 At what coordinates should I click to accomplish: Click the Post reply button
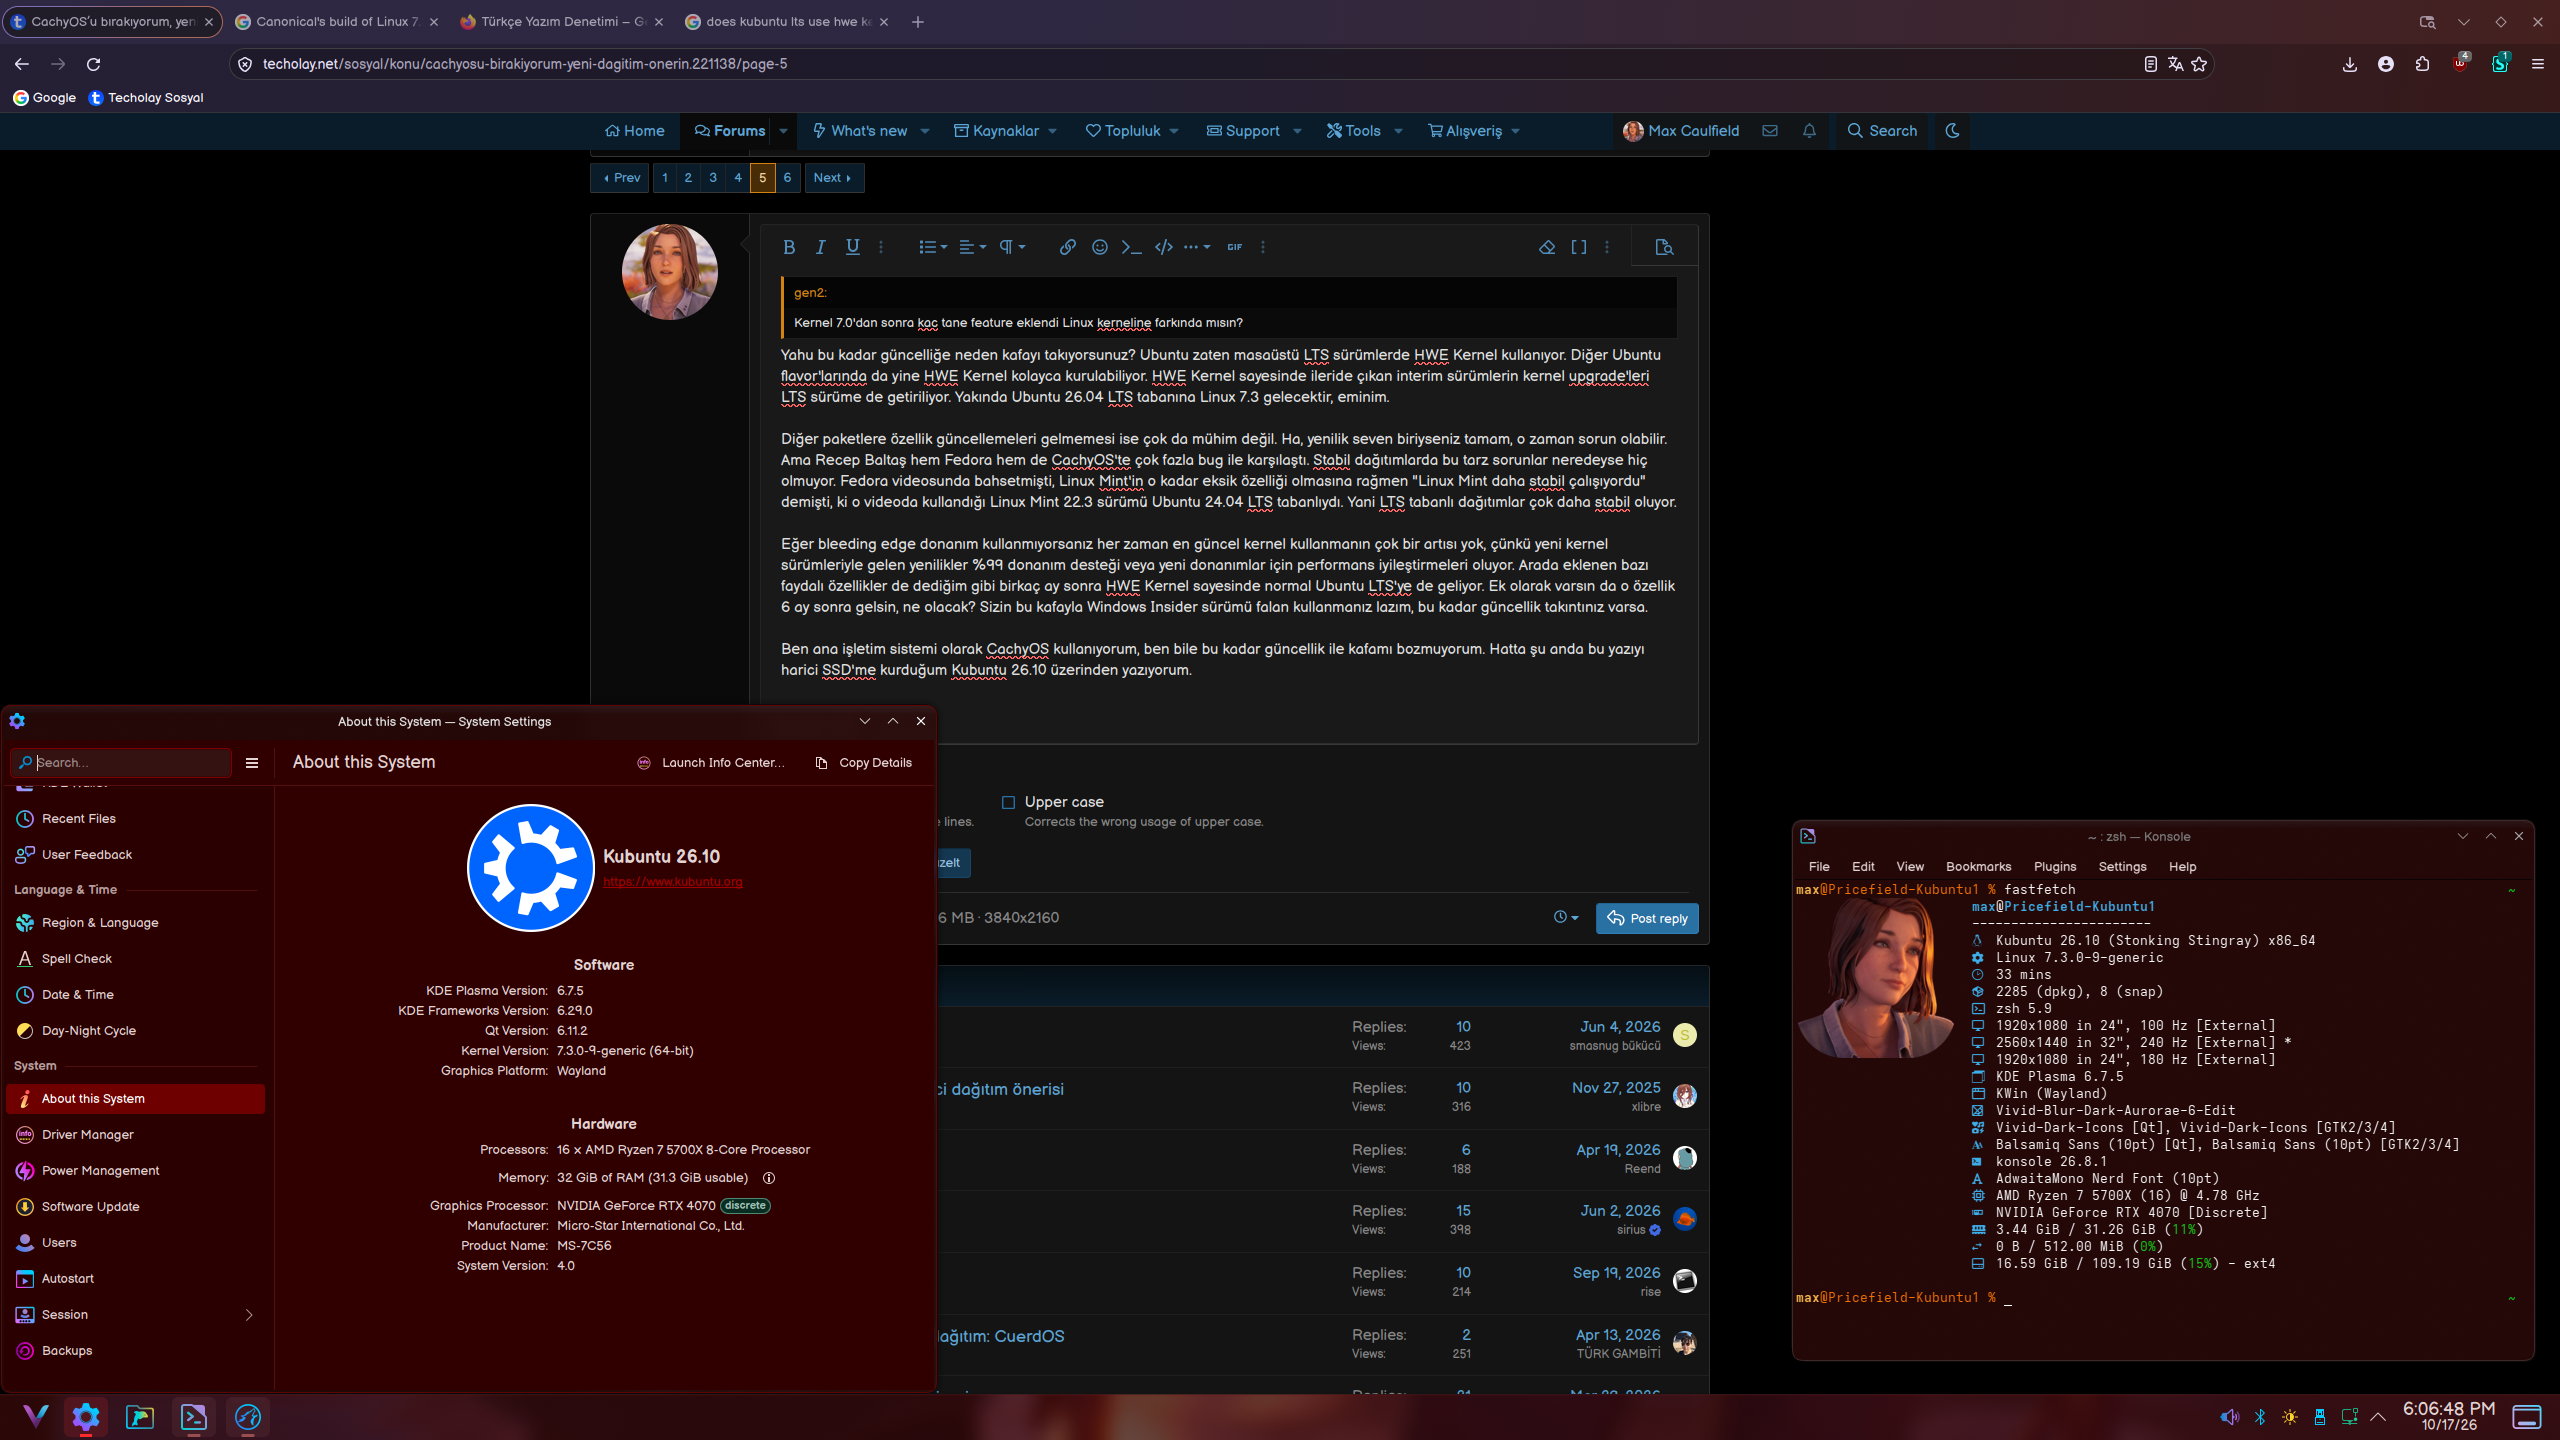(x=1647, y=918)
